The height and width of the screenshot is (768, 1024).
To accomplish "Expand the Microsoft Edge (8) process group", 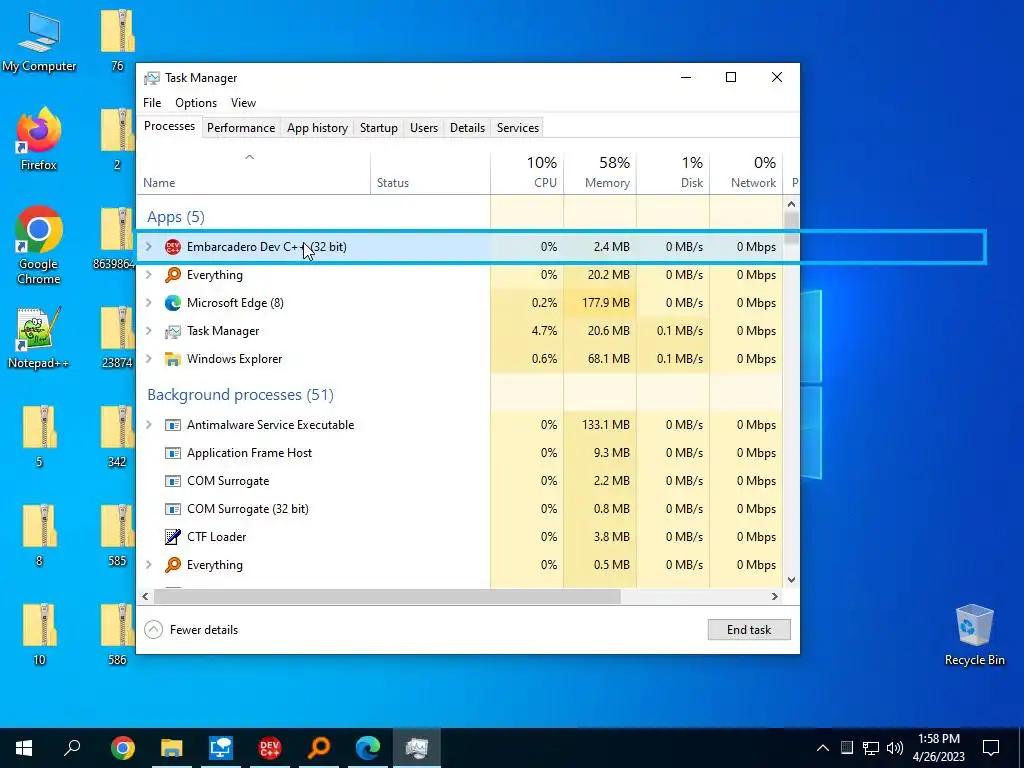I will pyautogui.click(x=149, y=303).
